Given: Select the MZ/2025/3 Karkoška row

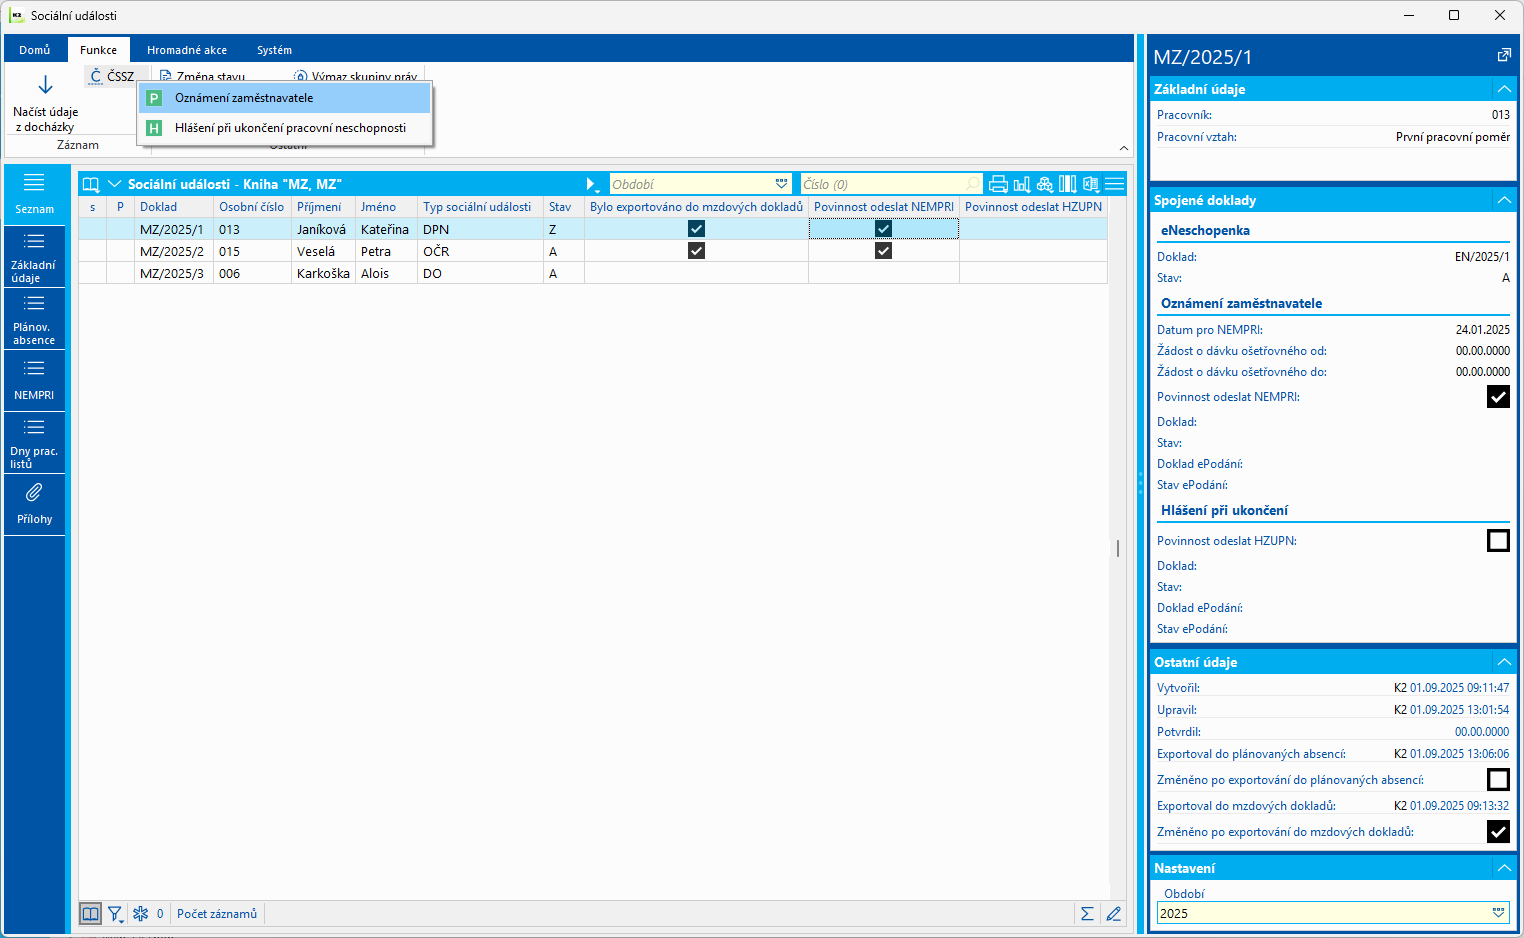Looking at the screenshot, I should pyautogui.click(x=593, y=273).
